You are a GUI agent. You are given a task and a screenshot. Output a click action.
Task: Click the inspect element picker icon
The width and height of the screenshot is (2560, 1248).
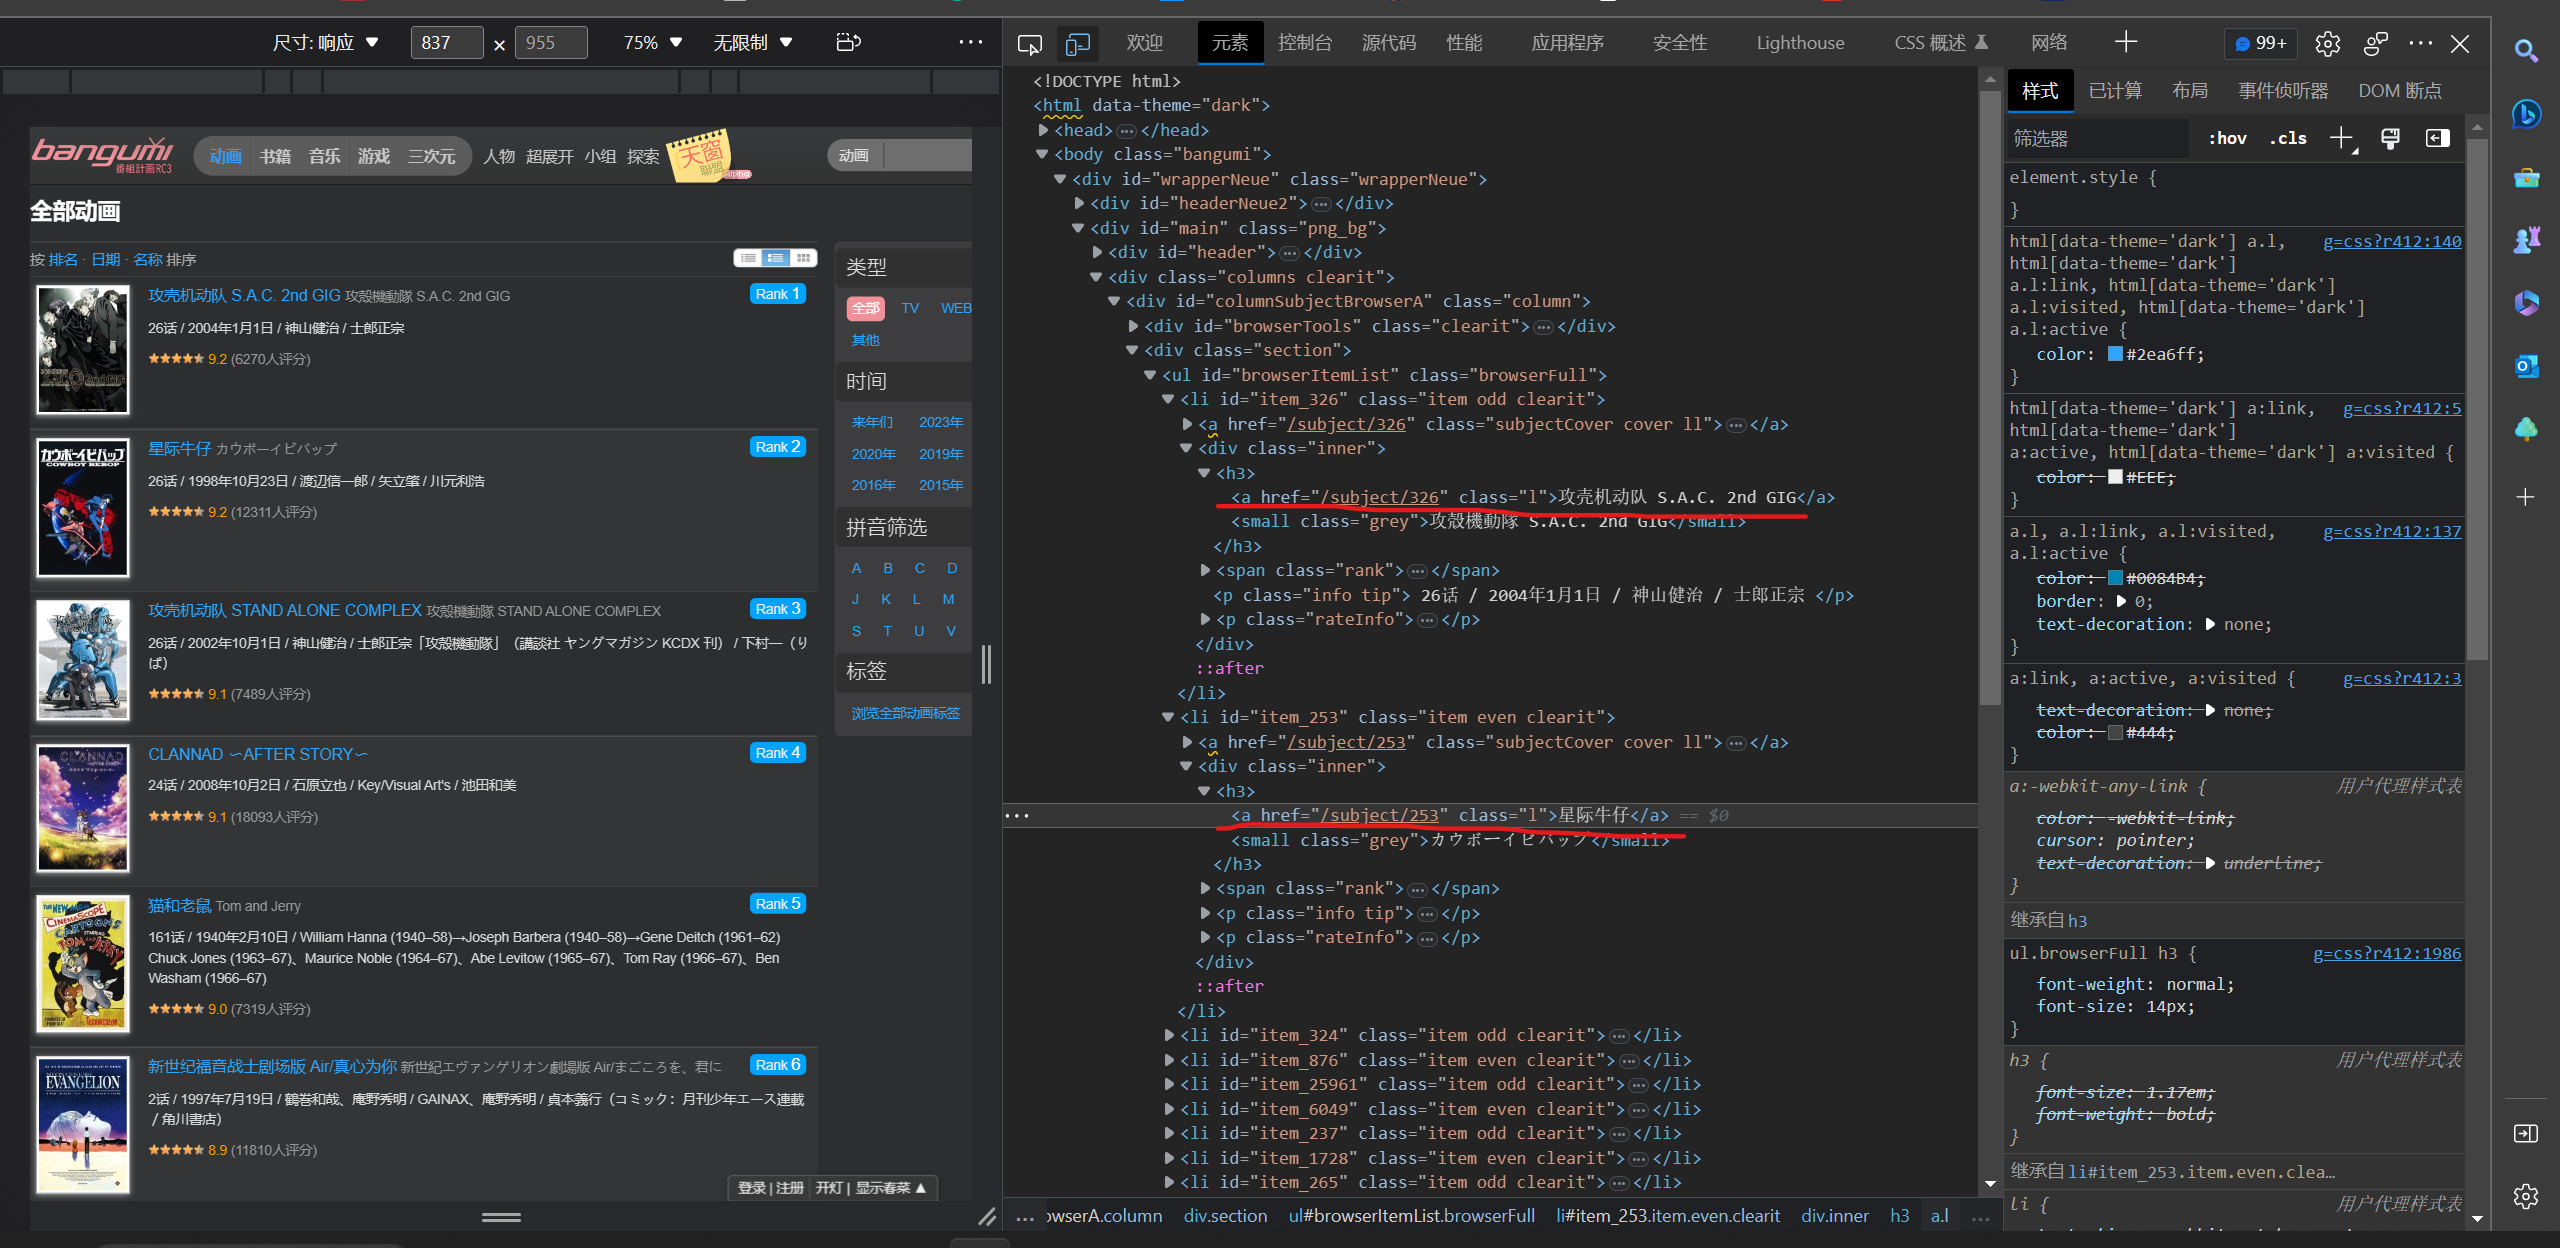pyautogui.click(x=1029, y=44)
